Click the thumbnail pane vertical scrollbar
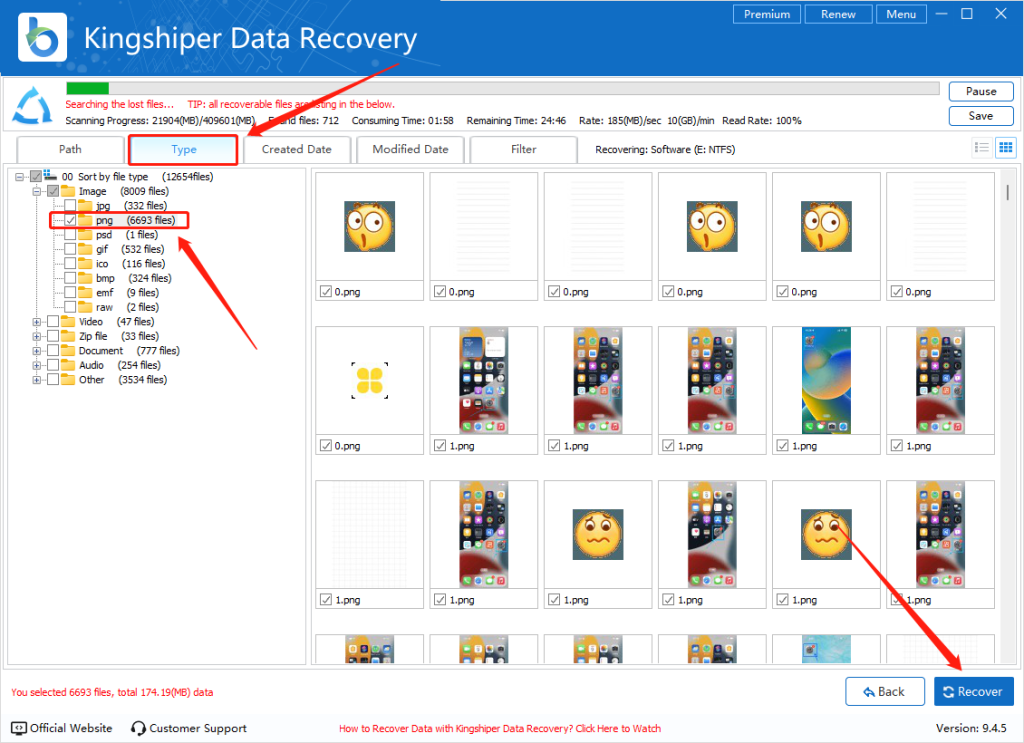 click(1007, 193)
